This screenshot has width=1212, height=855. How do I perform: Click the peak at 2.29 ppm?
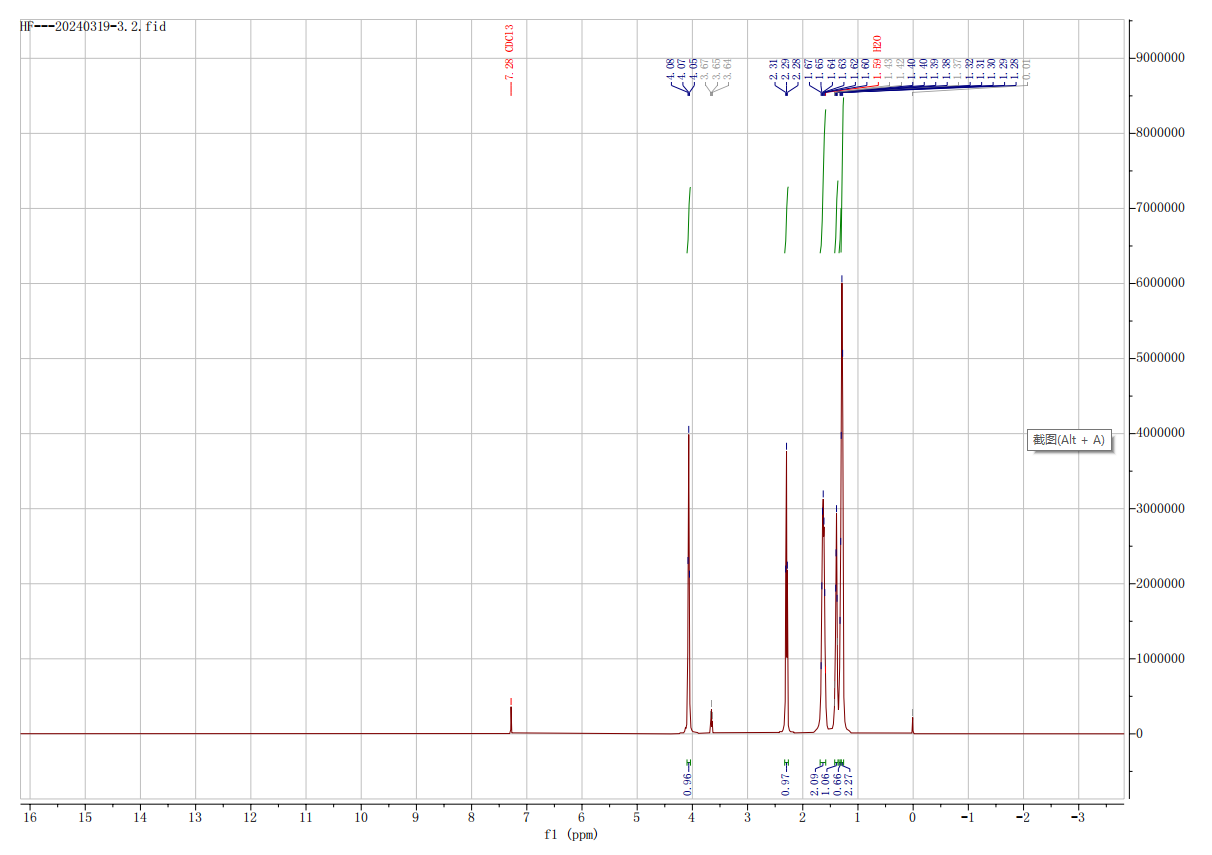(786, 590)
